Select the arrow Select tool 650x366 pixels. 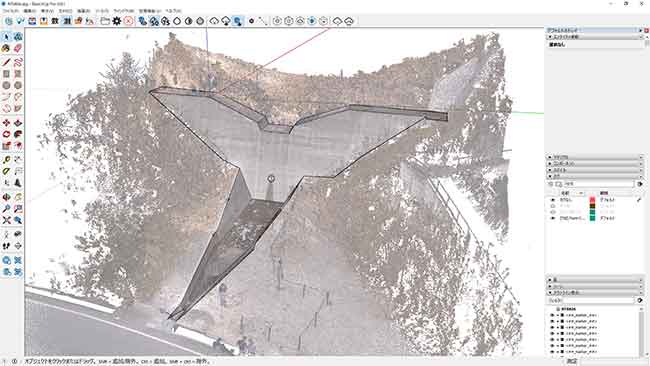pos(6,37)
